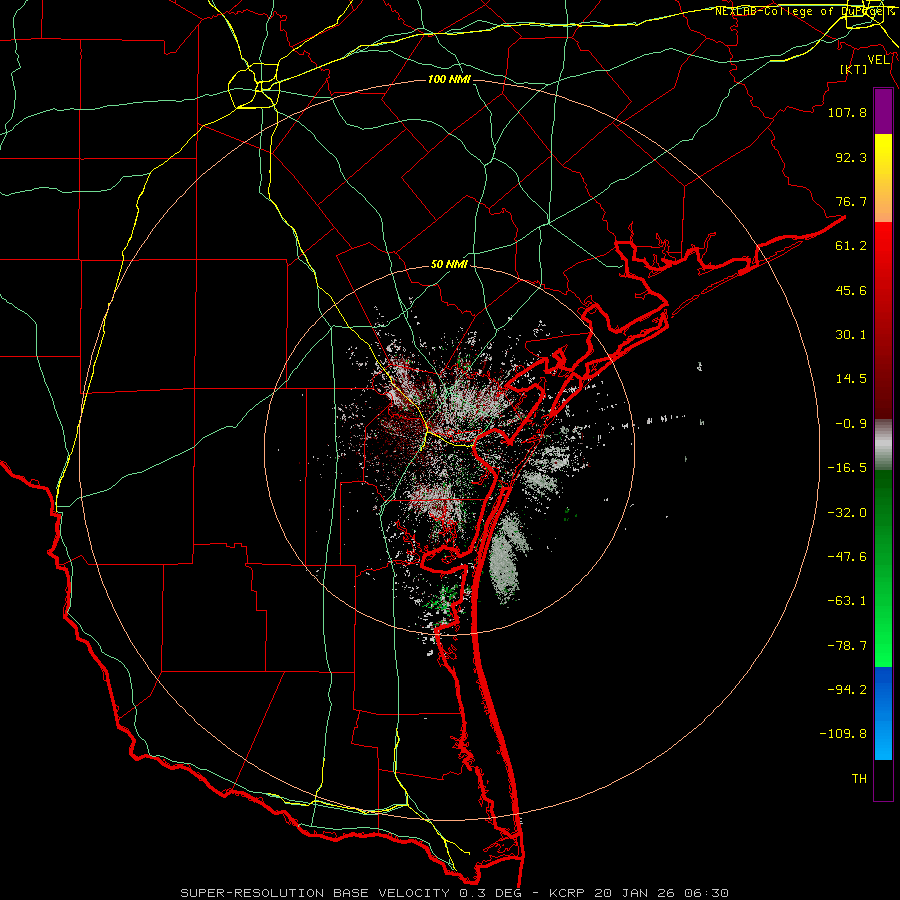Click the 61.2 velocity scale value
The height and width of the screenshot is (900, 900).
tap(851, 246)
